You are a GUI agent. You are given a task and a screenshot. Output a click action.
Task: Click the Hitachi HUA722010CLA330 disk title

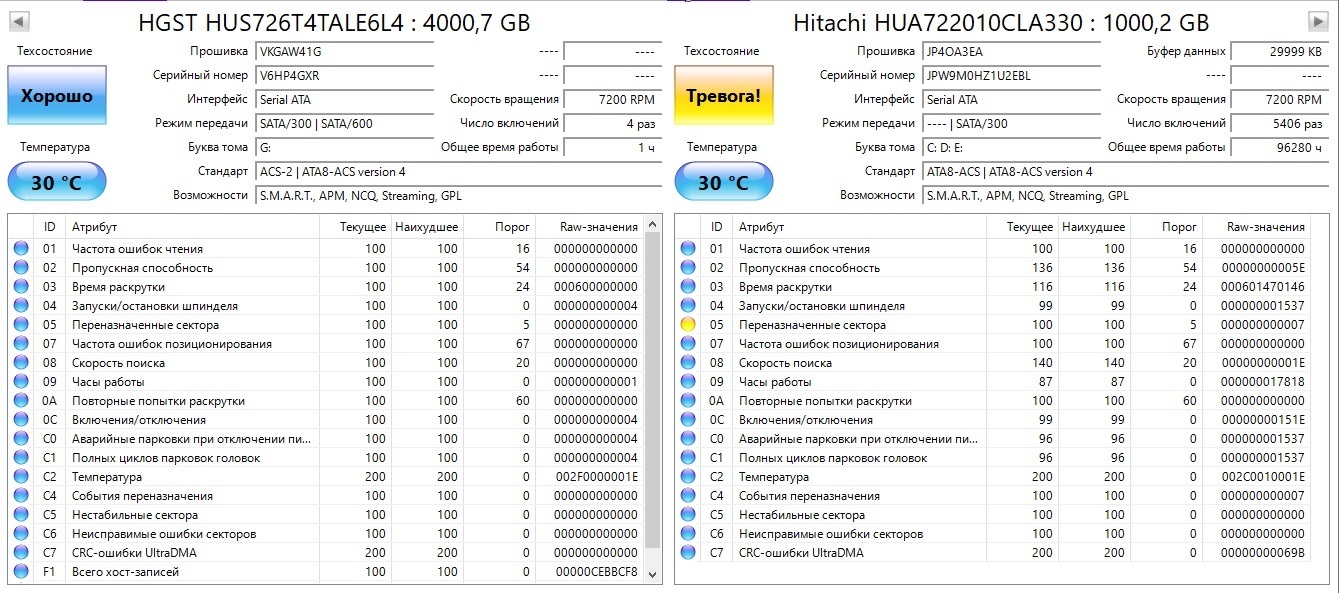point(1001,23)
